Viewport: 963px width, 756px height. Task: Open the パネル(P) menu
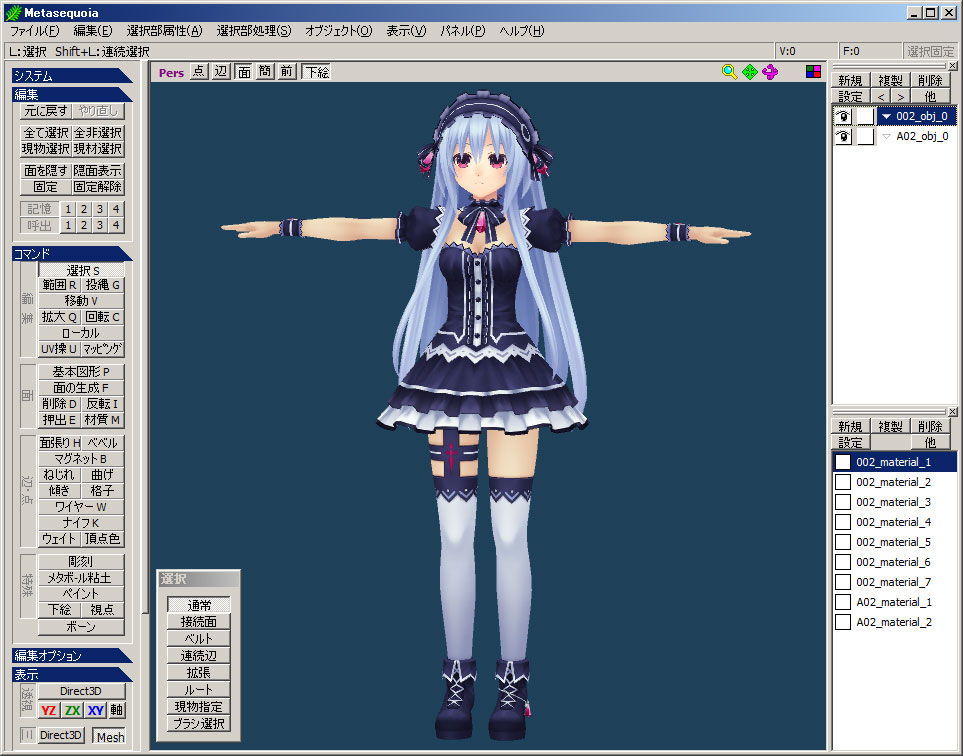point(462,31)
